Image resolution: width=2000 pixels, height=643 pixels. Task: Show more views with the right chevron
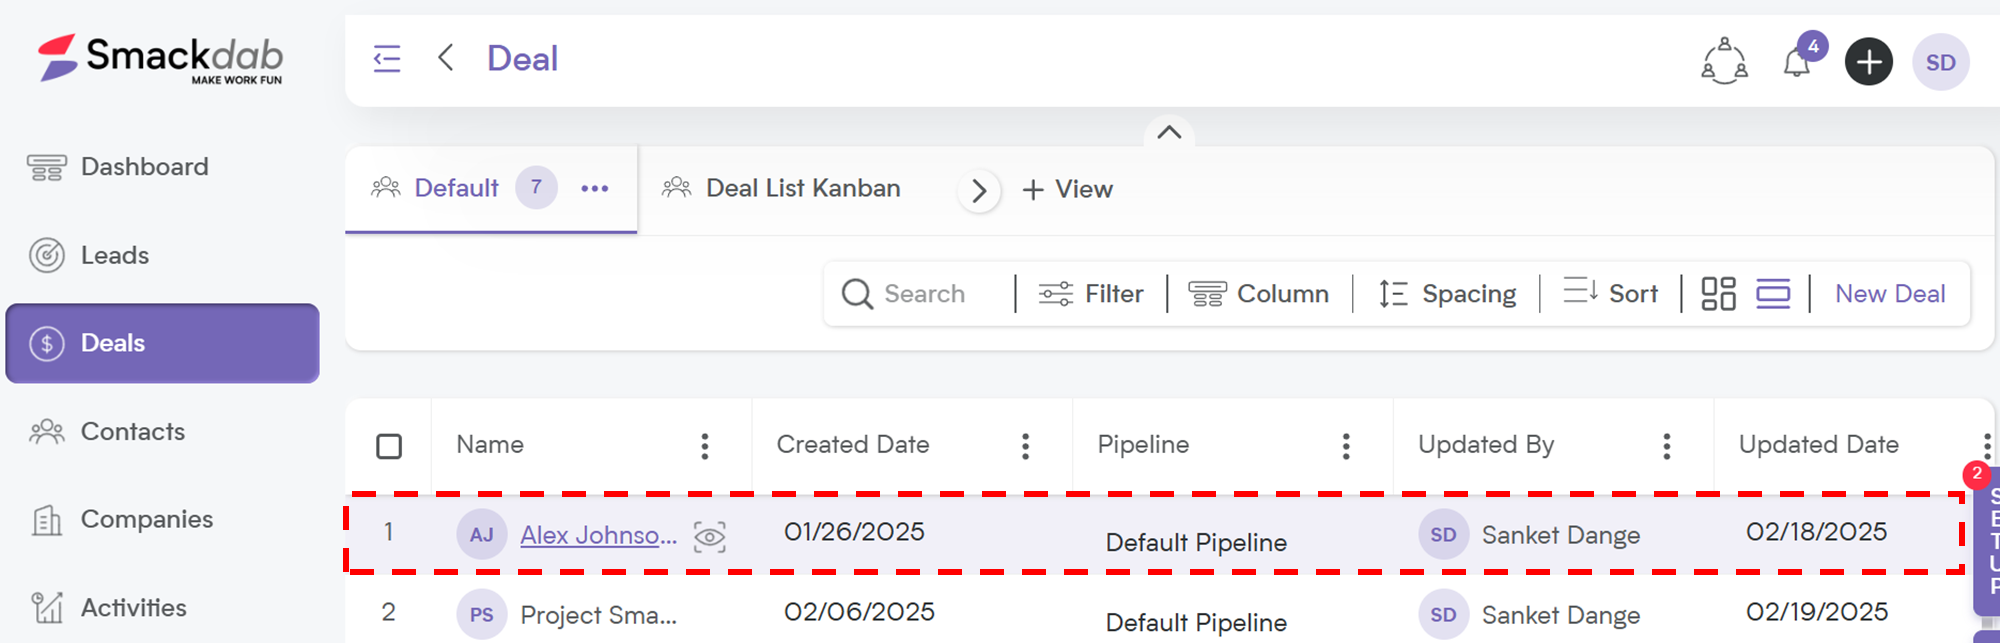tap(979, 190)
